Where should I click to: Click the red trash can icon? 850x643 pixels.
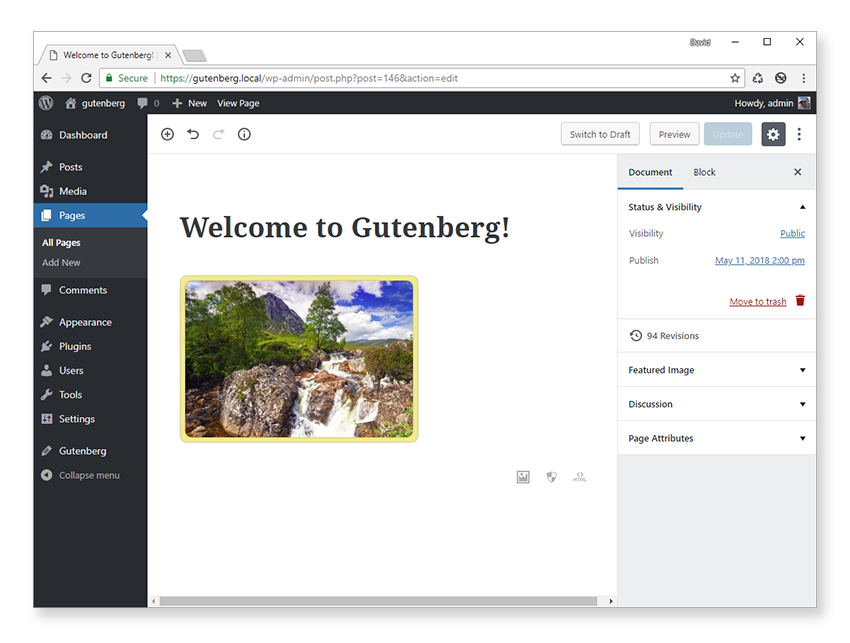(800, 300)
